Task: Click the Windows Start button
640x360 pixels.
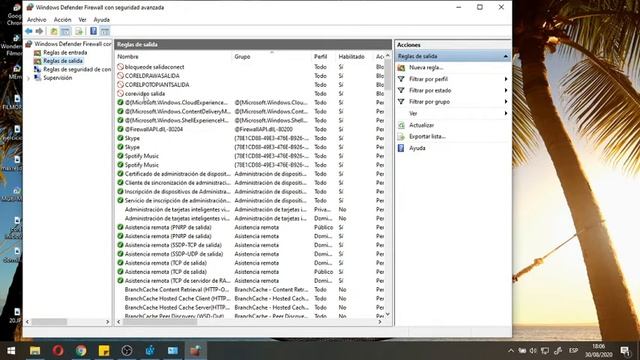Action: tap(11, 351)
